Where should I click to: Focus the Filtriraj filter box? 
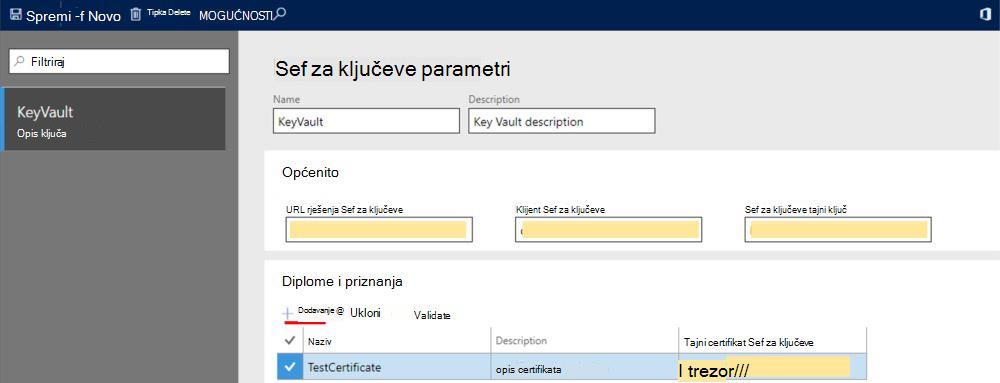coord(119,61)
